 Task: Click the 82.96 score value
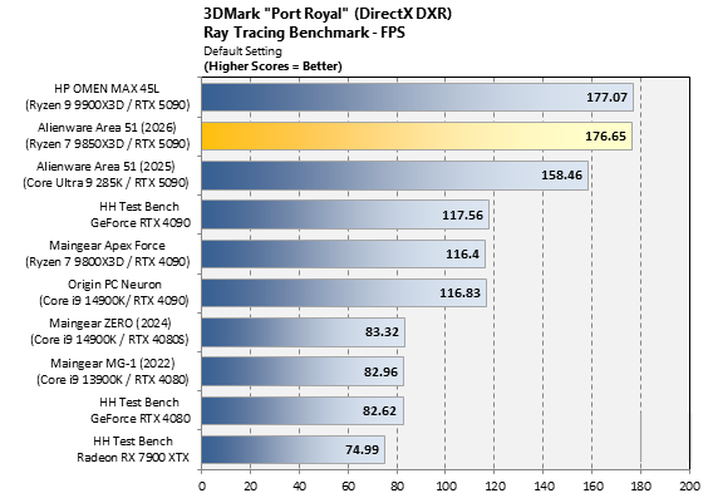pyautogui.click(x=381, y=372)
